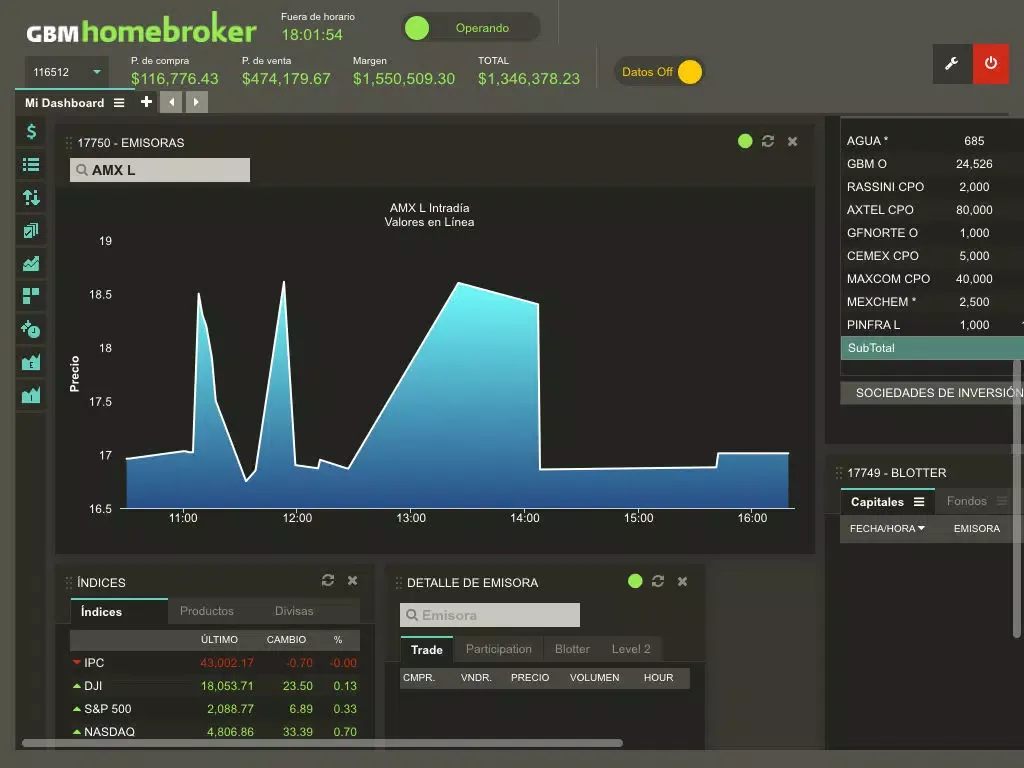Grab the Emisoras panel drag handle
Viewport: 1024px width, 768px height.
point(69,142)
